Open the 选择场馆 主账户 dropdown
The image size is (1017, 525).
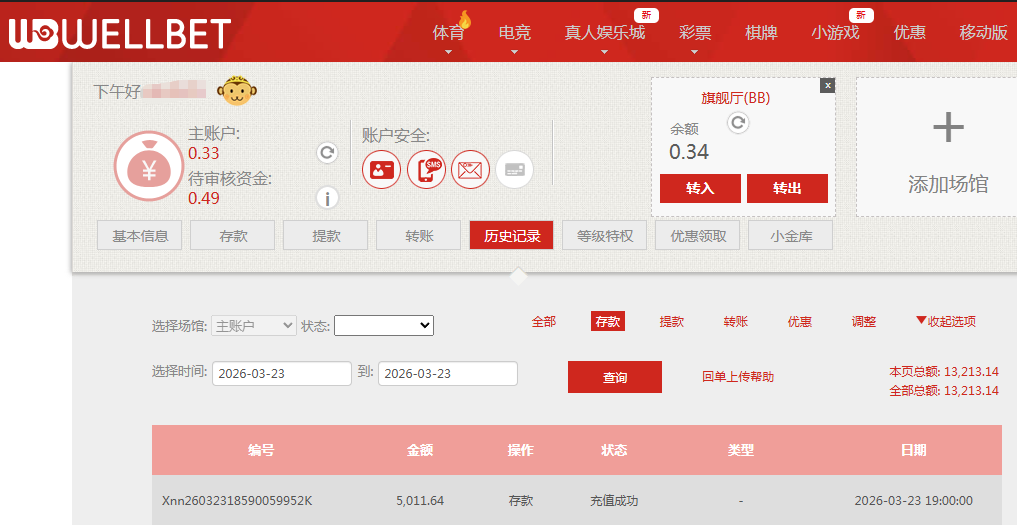coord(254,326)
